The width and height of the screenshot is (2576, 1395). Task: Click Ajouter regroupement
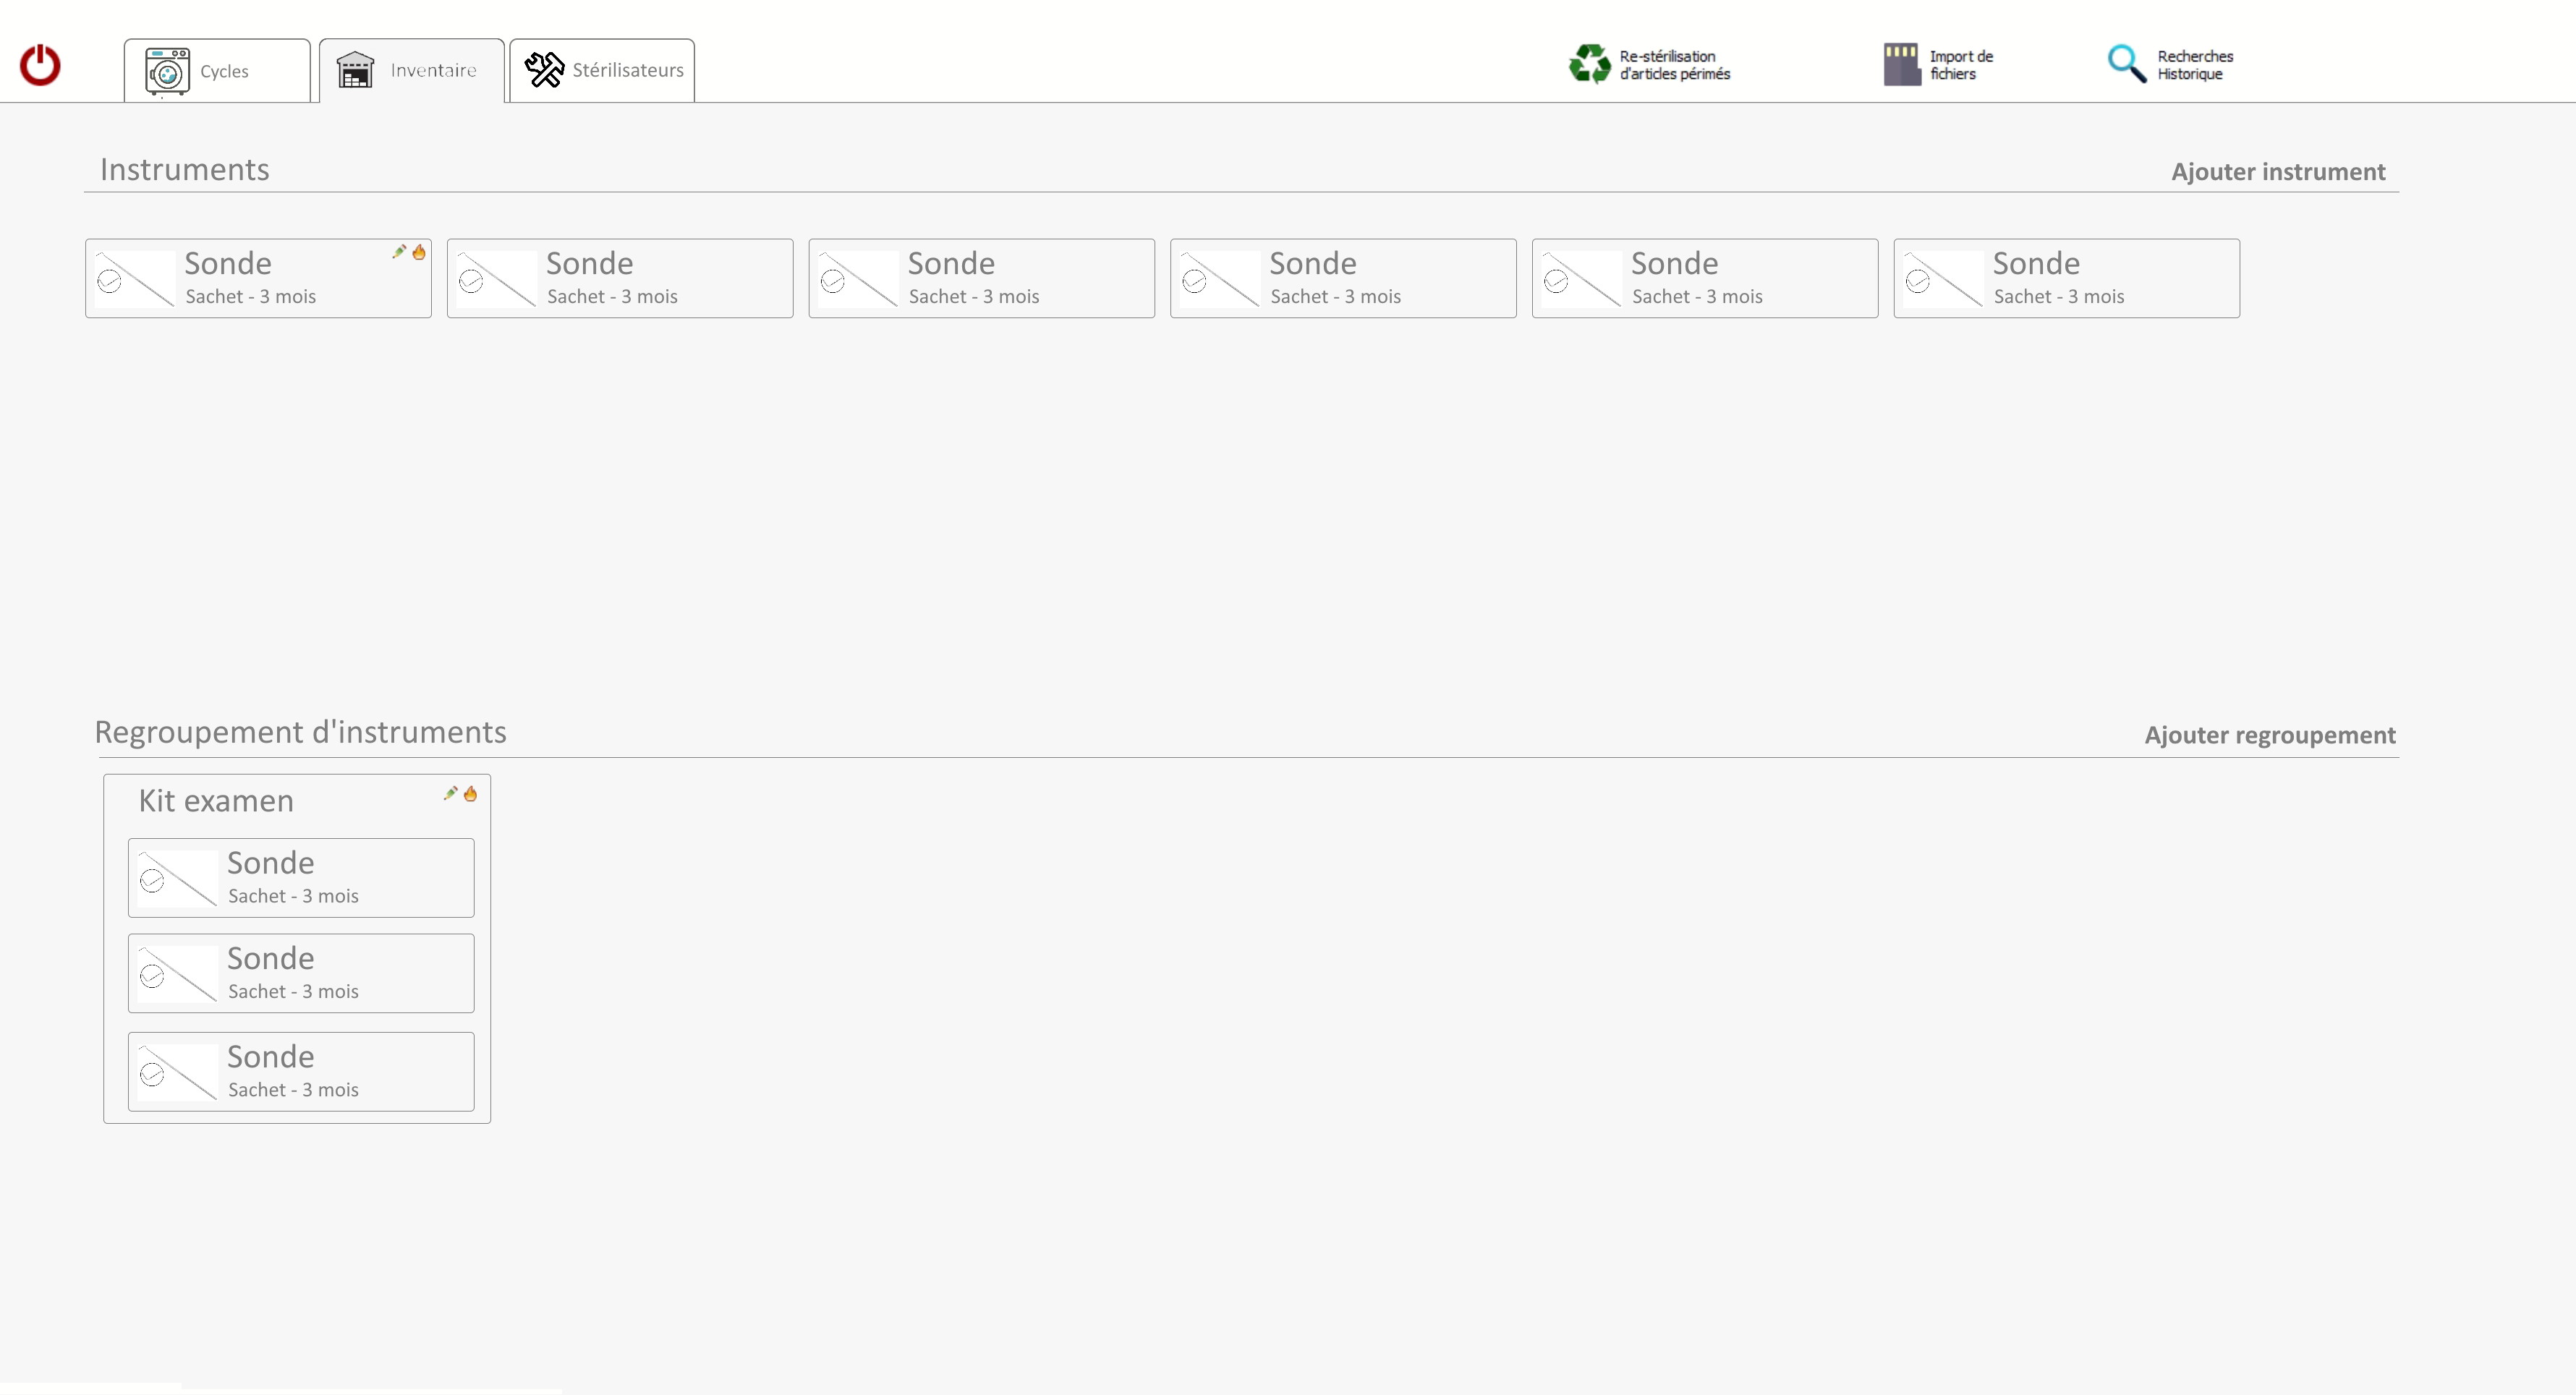click(2270, 735)
